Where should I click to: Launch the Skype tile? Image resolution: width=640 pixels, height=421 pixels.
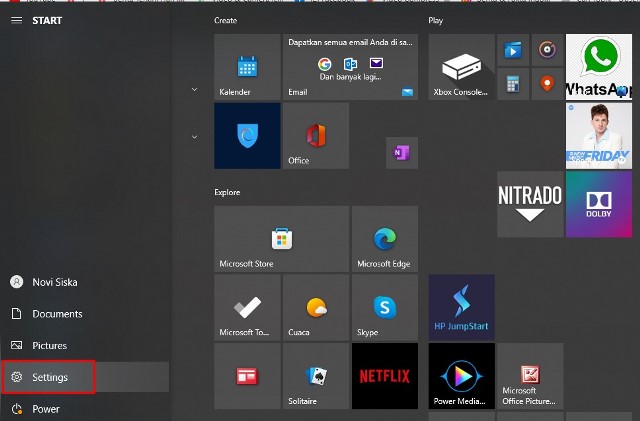384,307
